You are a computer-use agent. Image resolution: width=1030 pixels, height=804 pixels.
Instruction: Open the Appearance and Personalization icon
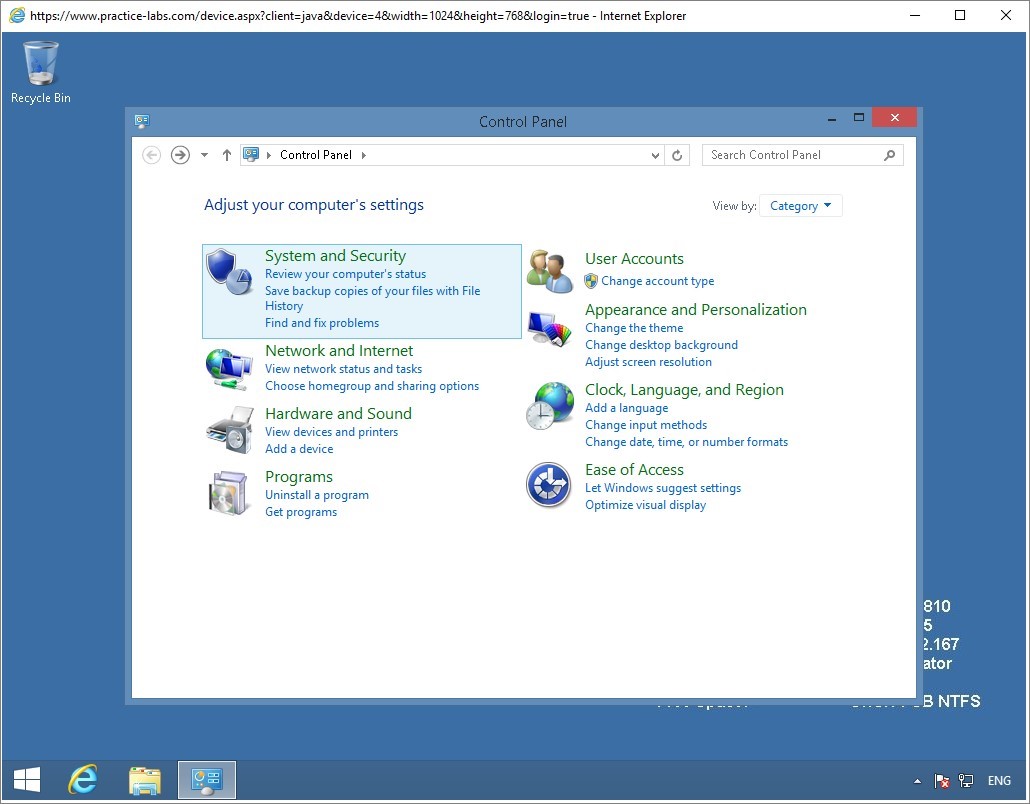[550, 330]
